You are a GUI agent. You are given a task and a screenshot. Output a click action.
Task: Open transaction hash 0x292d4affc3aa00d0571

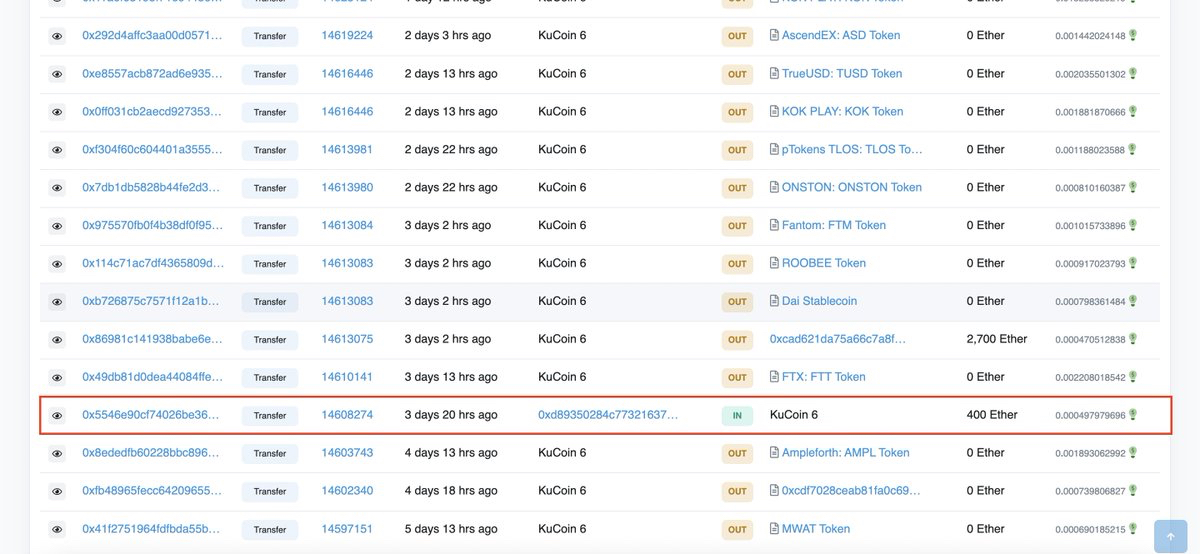153,35
